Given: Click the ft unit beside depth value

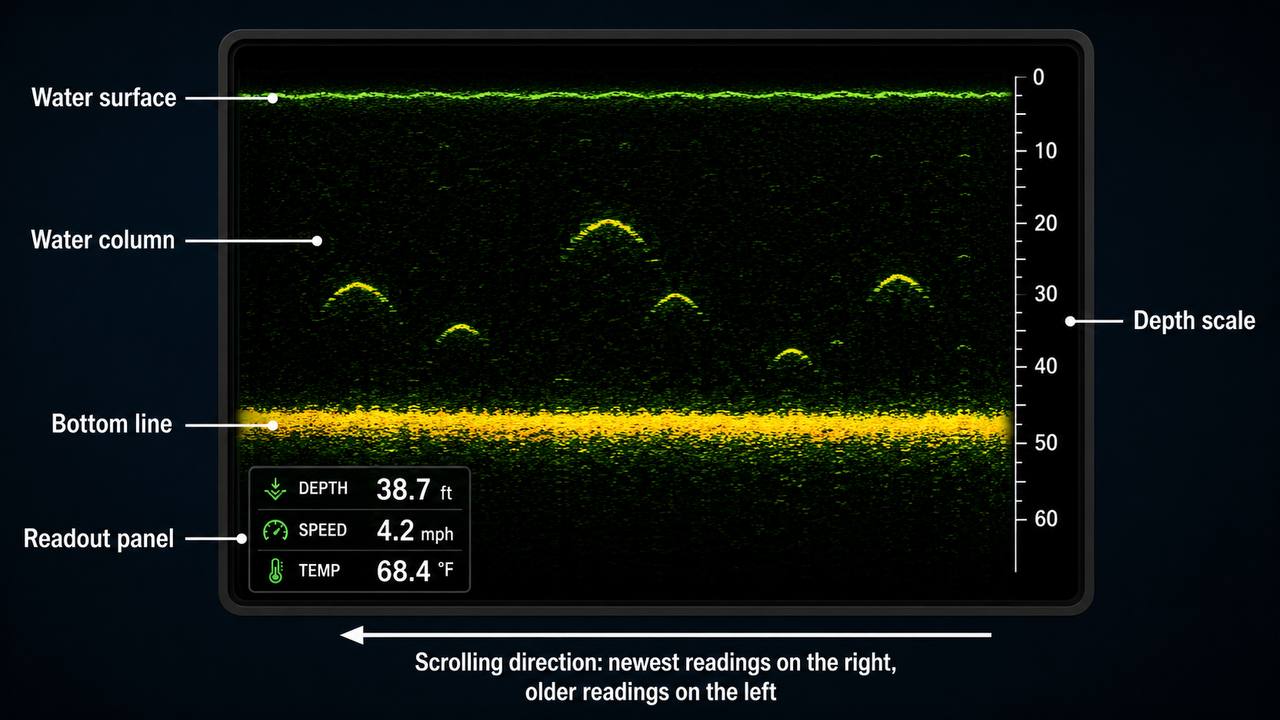Looking at the screenshot, I should [446, 493].
